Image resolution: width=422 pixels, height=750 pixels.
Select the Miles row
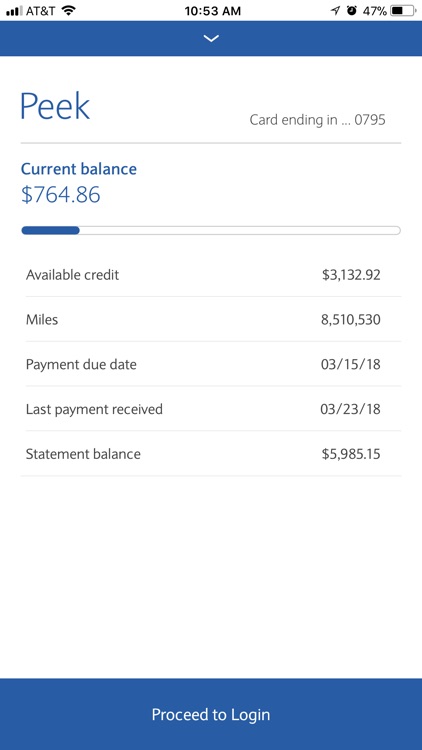(x=211, y=319)
